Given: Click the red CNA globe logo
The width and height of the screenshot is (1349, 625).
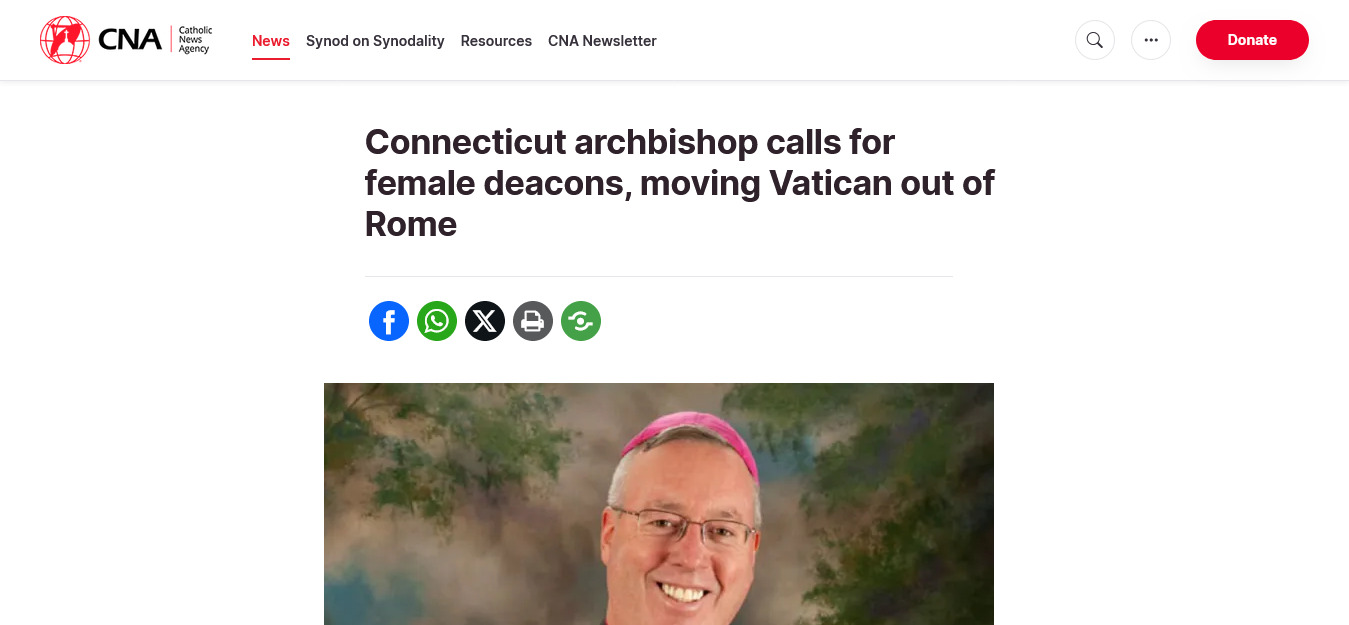Looking at the screenshot, I should click(x=65, y=40).
